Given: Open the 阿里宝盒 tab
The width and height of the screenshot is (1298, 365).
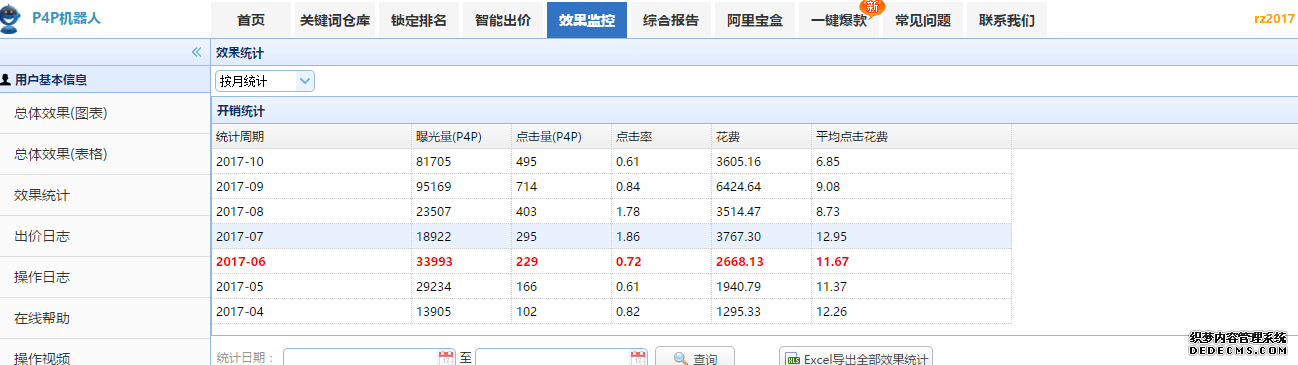Looking at the screenshot, I should [x=755, y=21].
